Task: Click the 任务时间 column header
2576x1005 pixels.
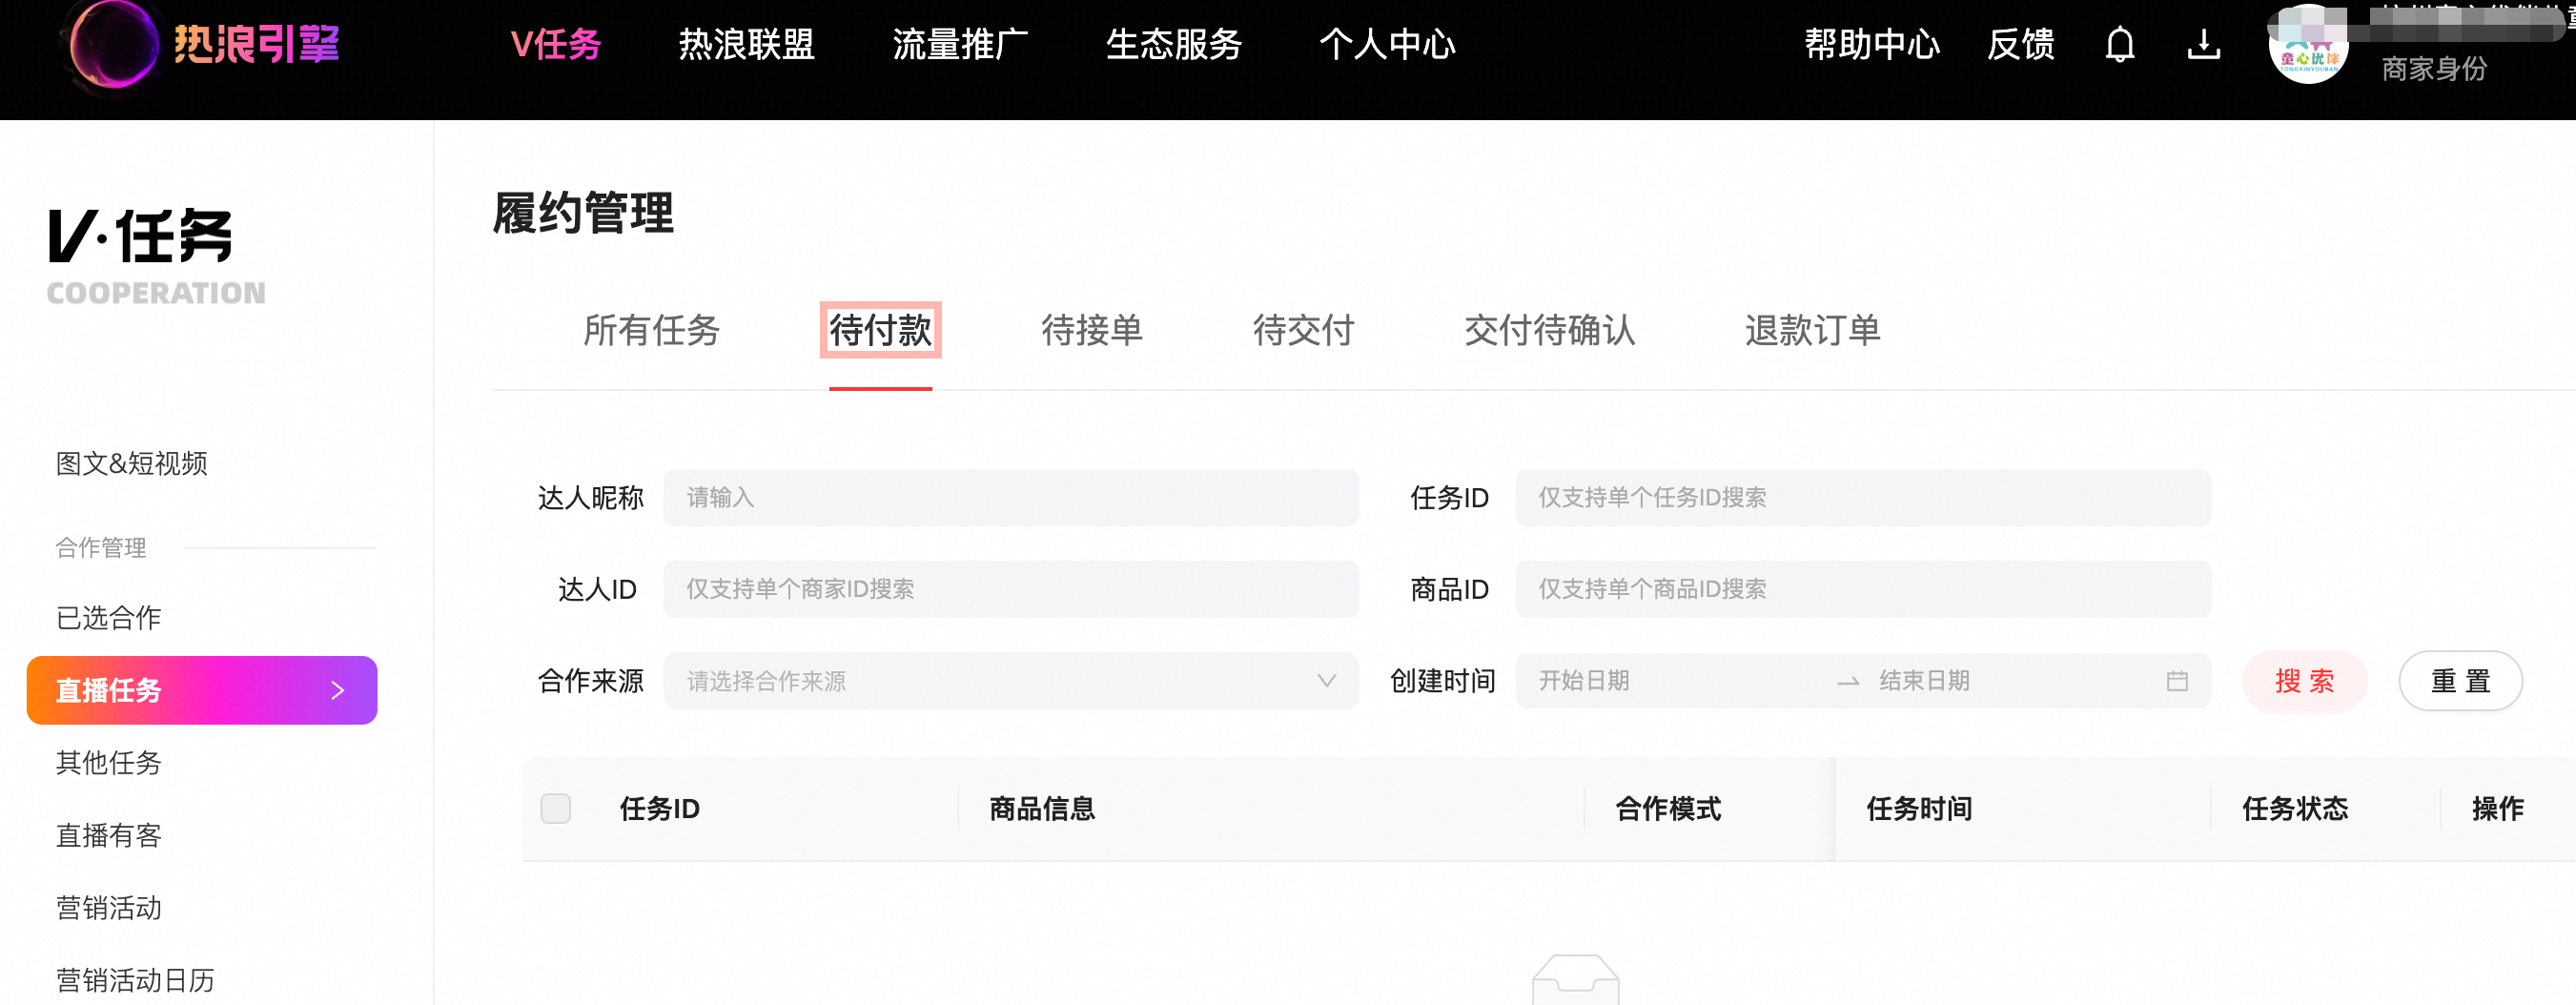Action: (x=1919, y=808)
